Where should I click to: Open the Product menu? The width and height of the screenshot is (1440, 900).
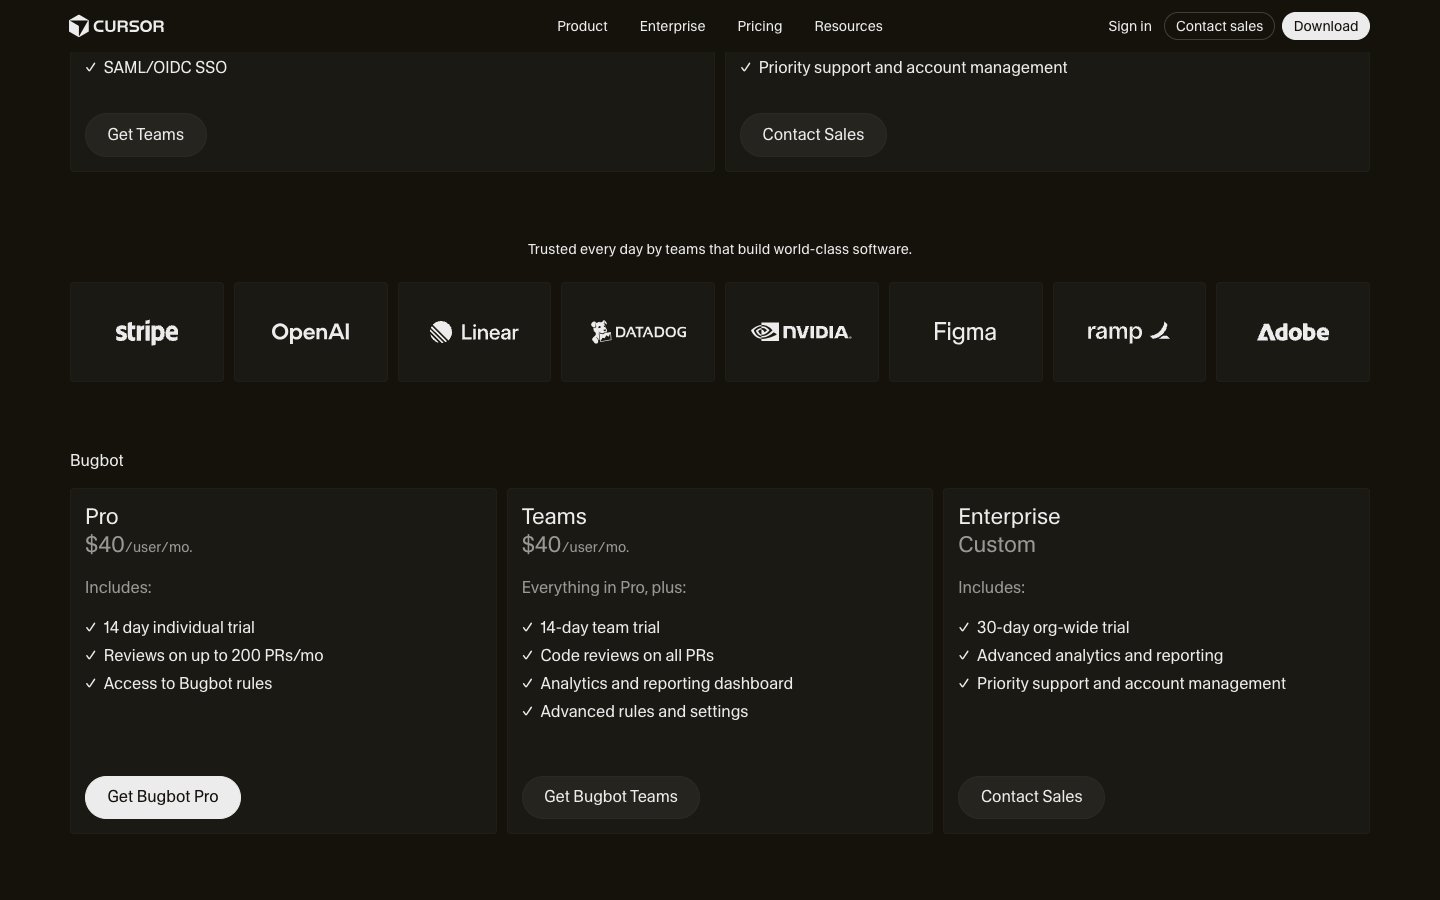tap(582, 26)
